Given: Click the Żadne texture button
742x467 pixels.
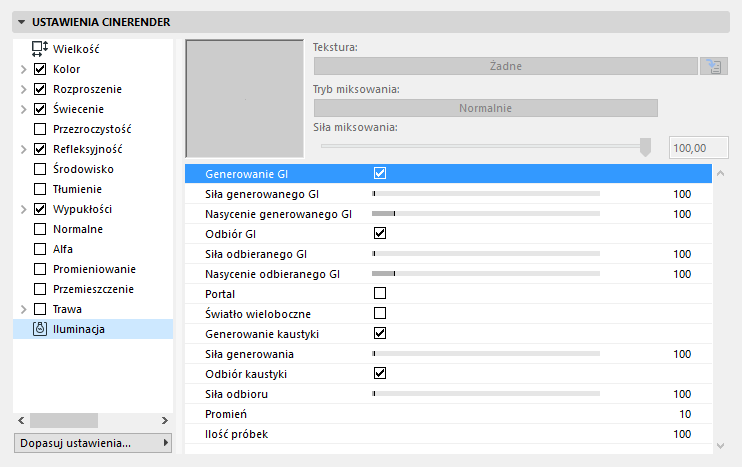Looking at the screenshot, I should 505,67.
